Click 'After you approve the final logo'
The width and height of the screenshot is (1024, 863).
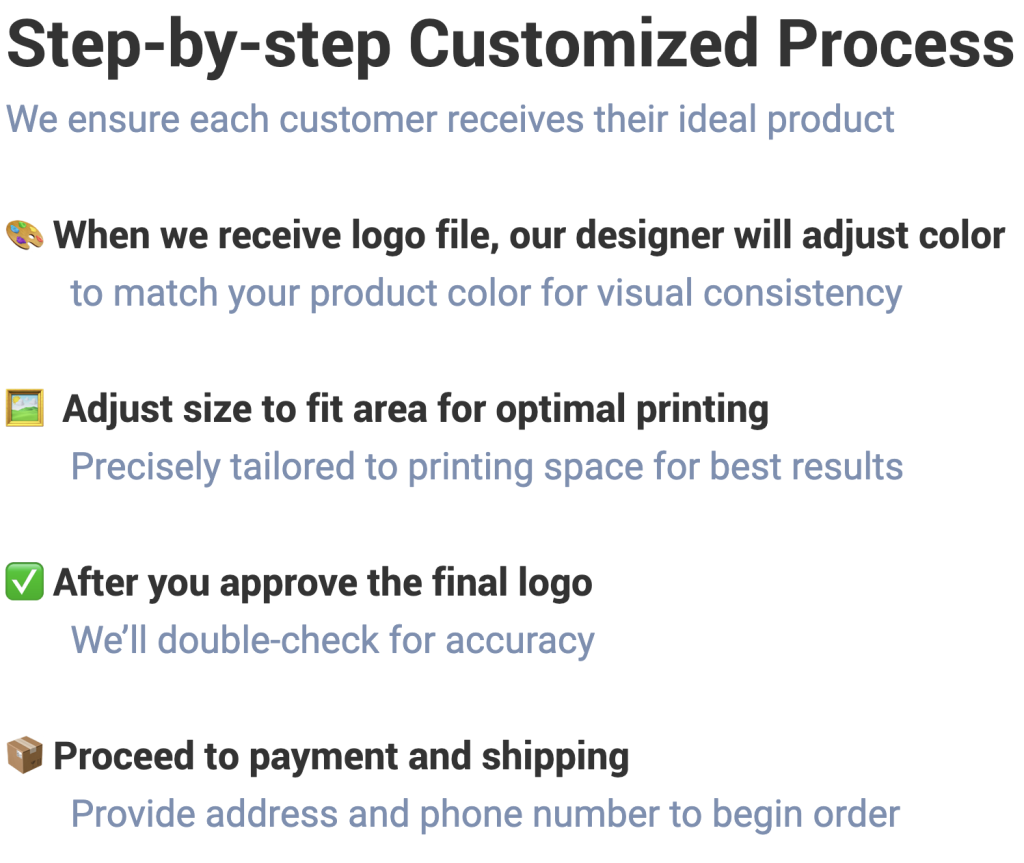(x=323, y=583)
